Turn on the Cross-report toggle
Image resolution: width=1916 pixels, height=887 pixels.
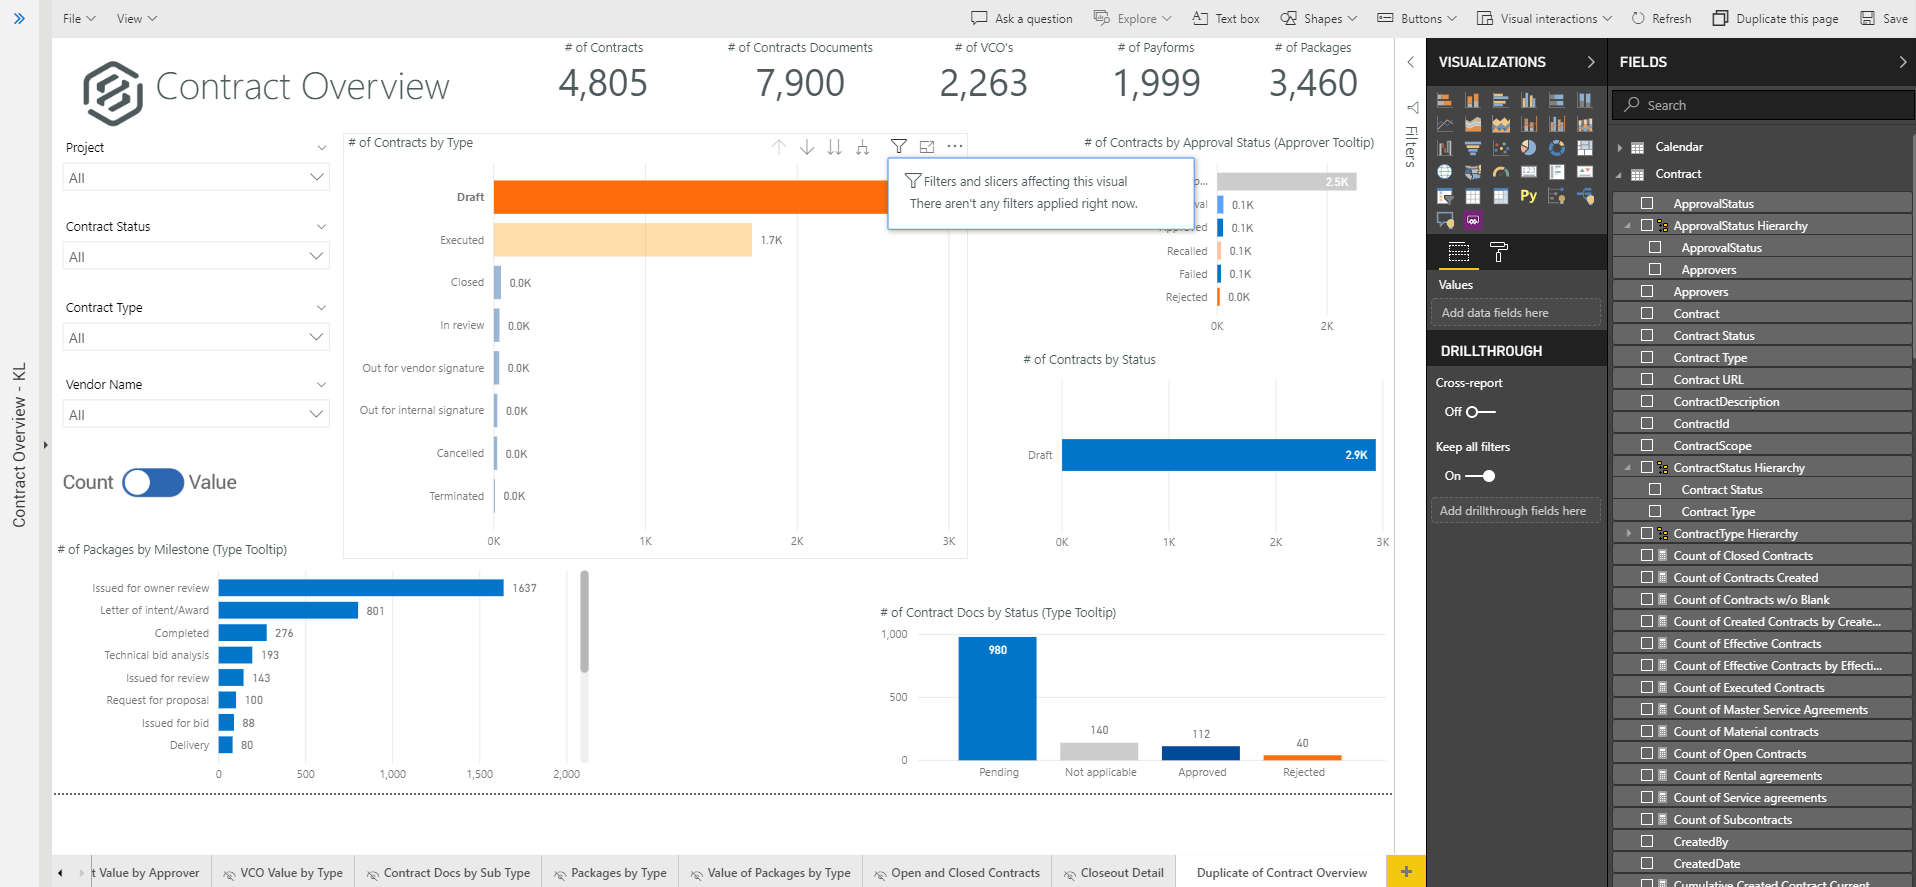coord(1480,412)
